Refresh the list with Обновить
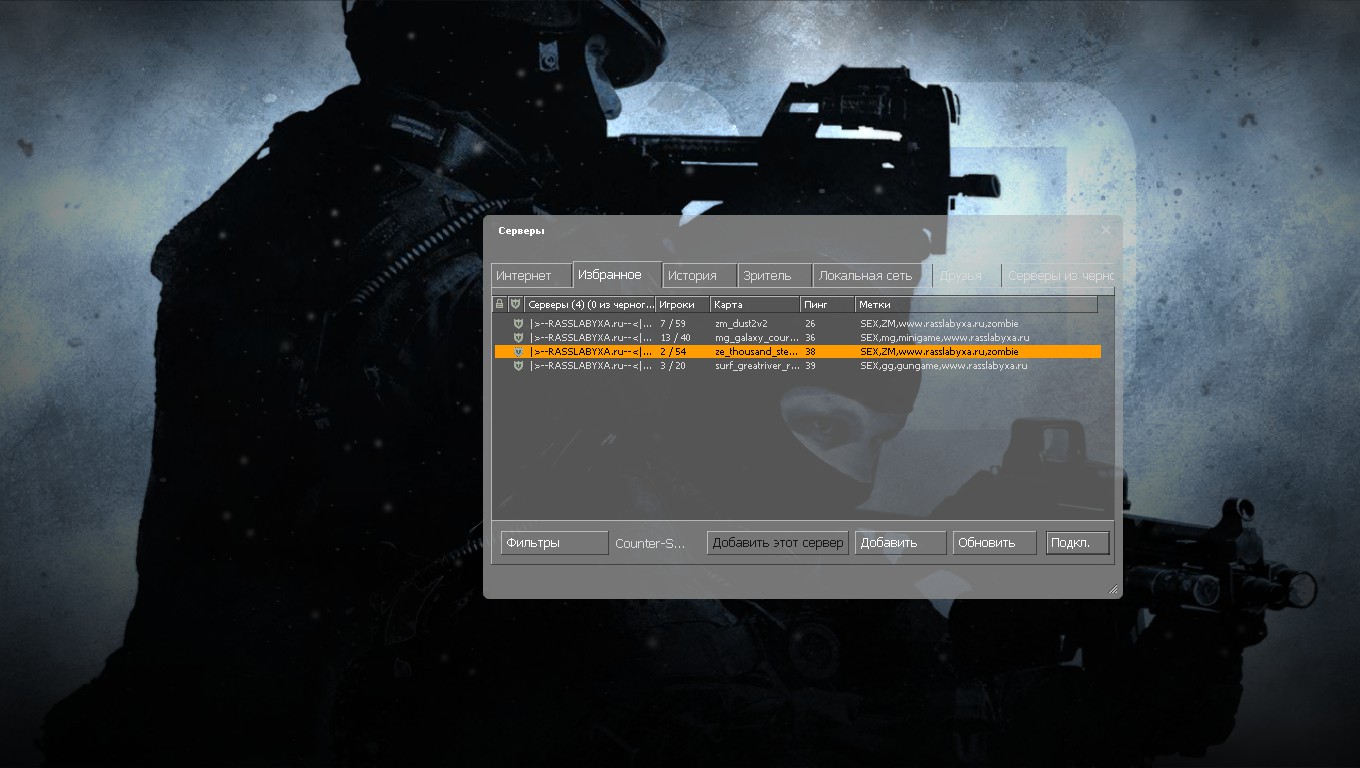This screenshot has width=1360, height=768. pyautogui.click(x=995, y=543)
